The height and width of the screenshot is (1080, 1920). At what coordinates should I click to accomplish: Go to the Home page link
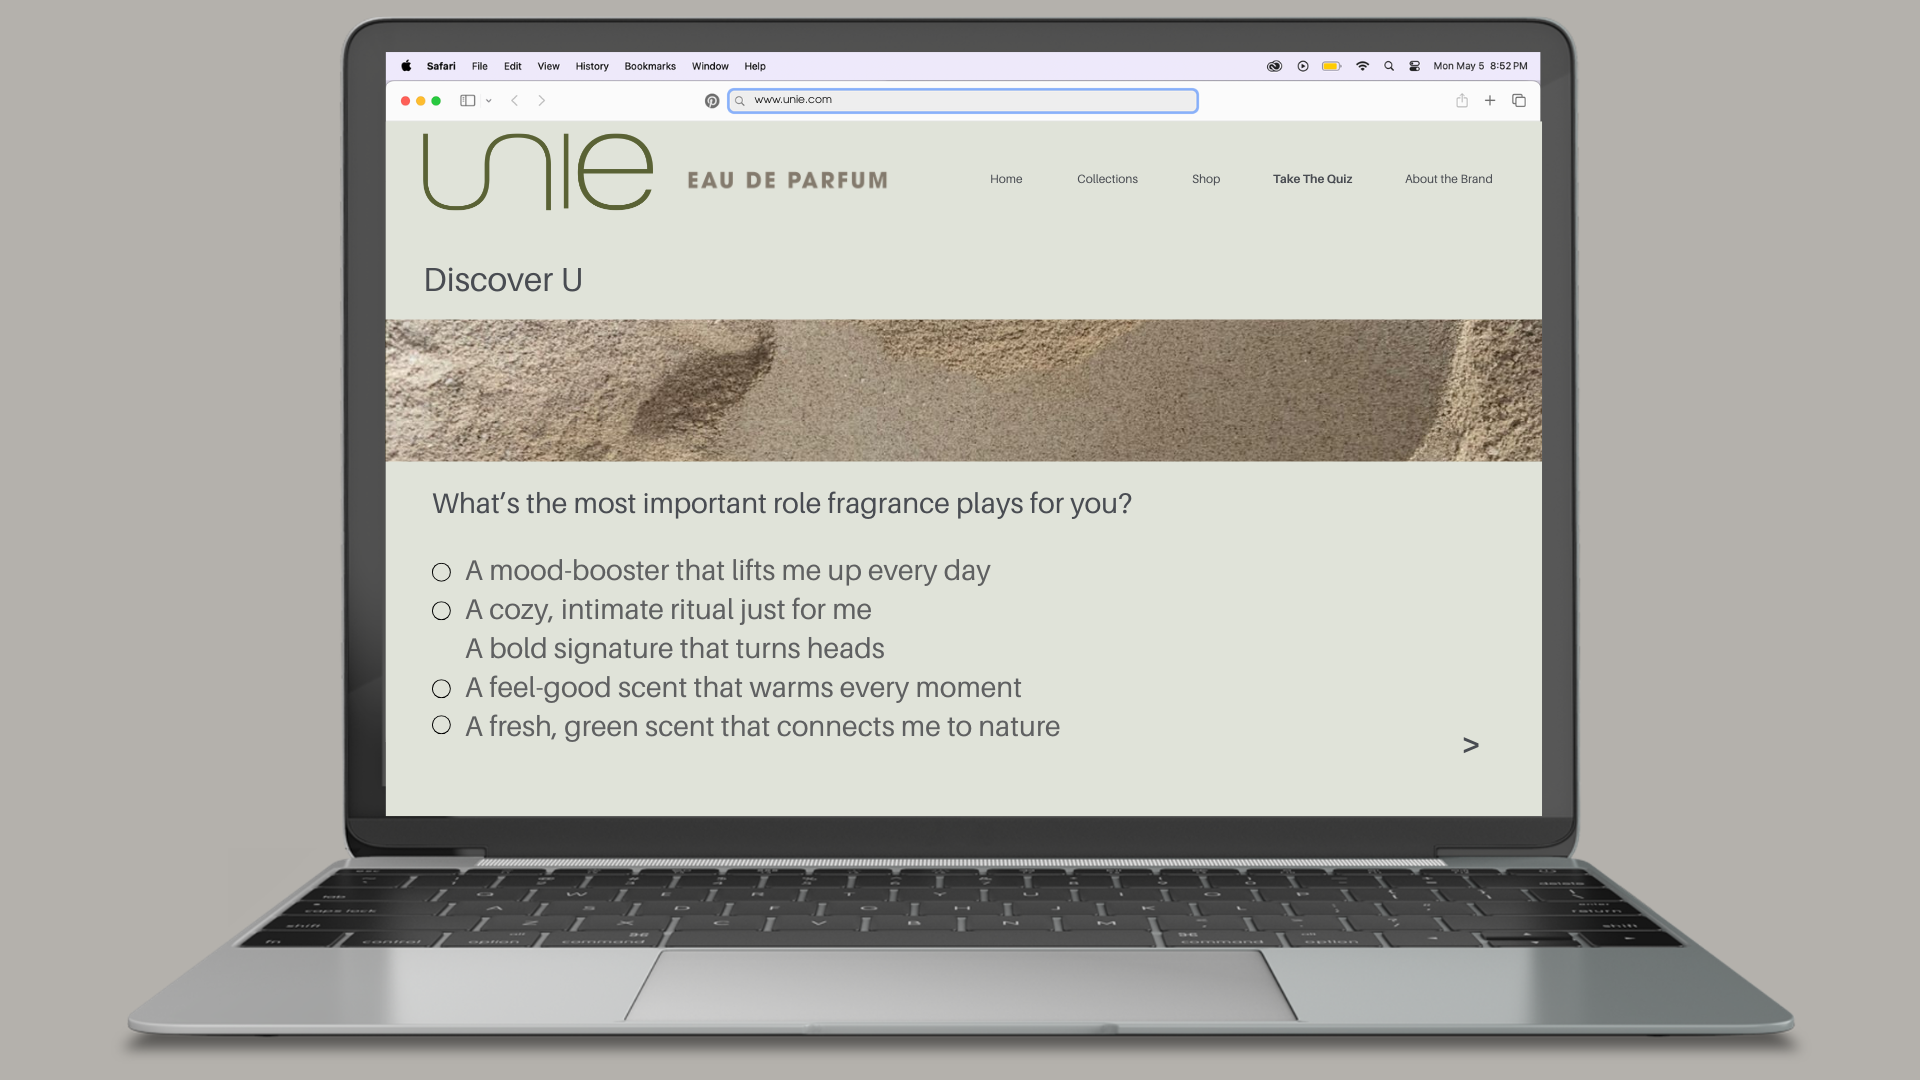coord(1006,179)
